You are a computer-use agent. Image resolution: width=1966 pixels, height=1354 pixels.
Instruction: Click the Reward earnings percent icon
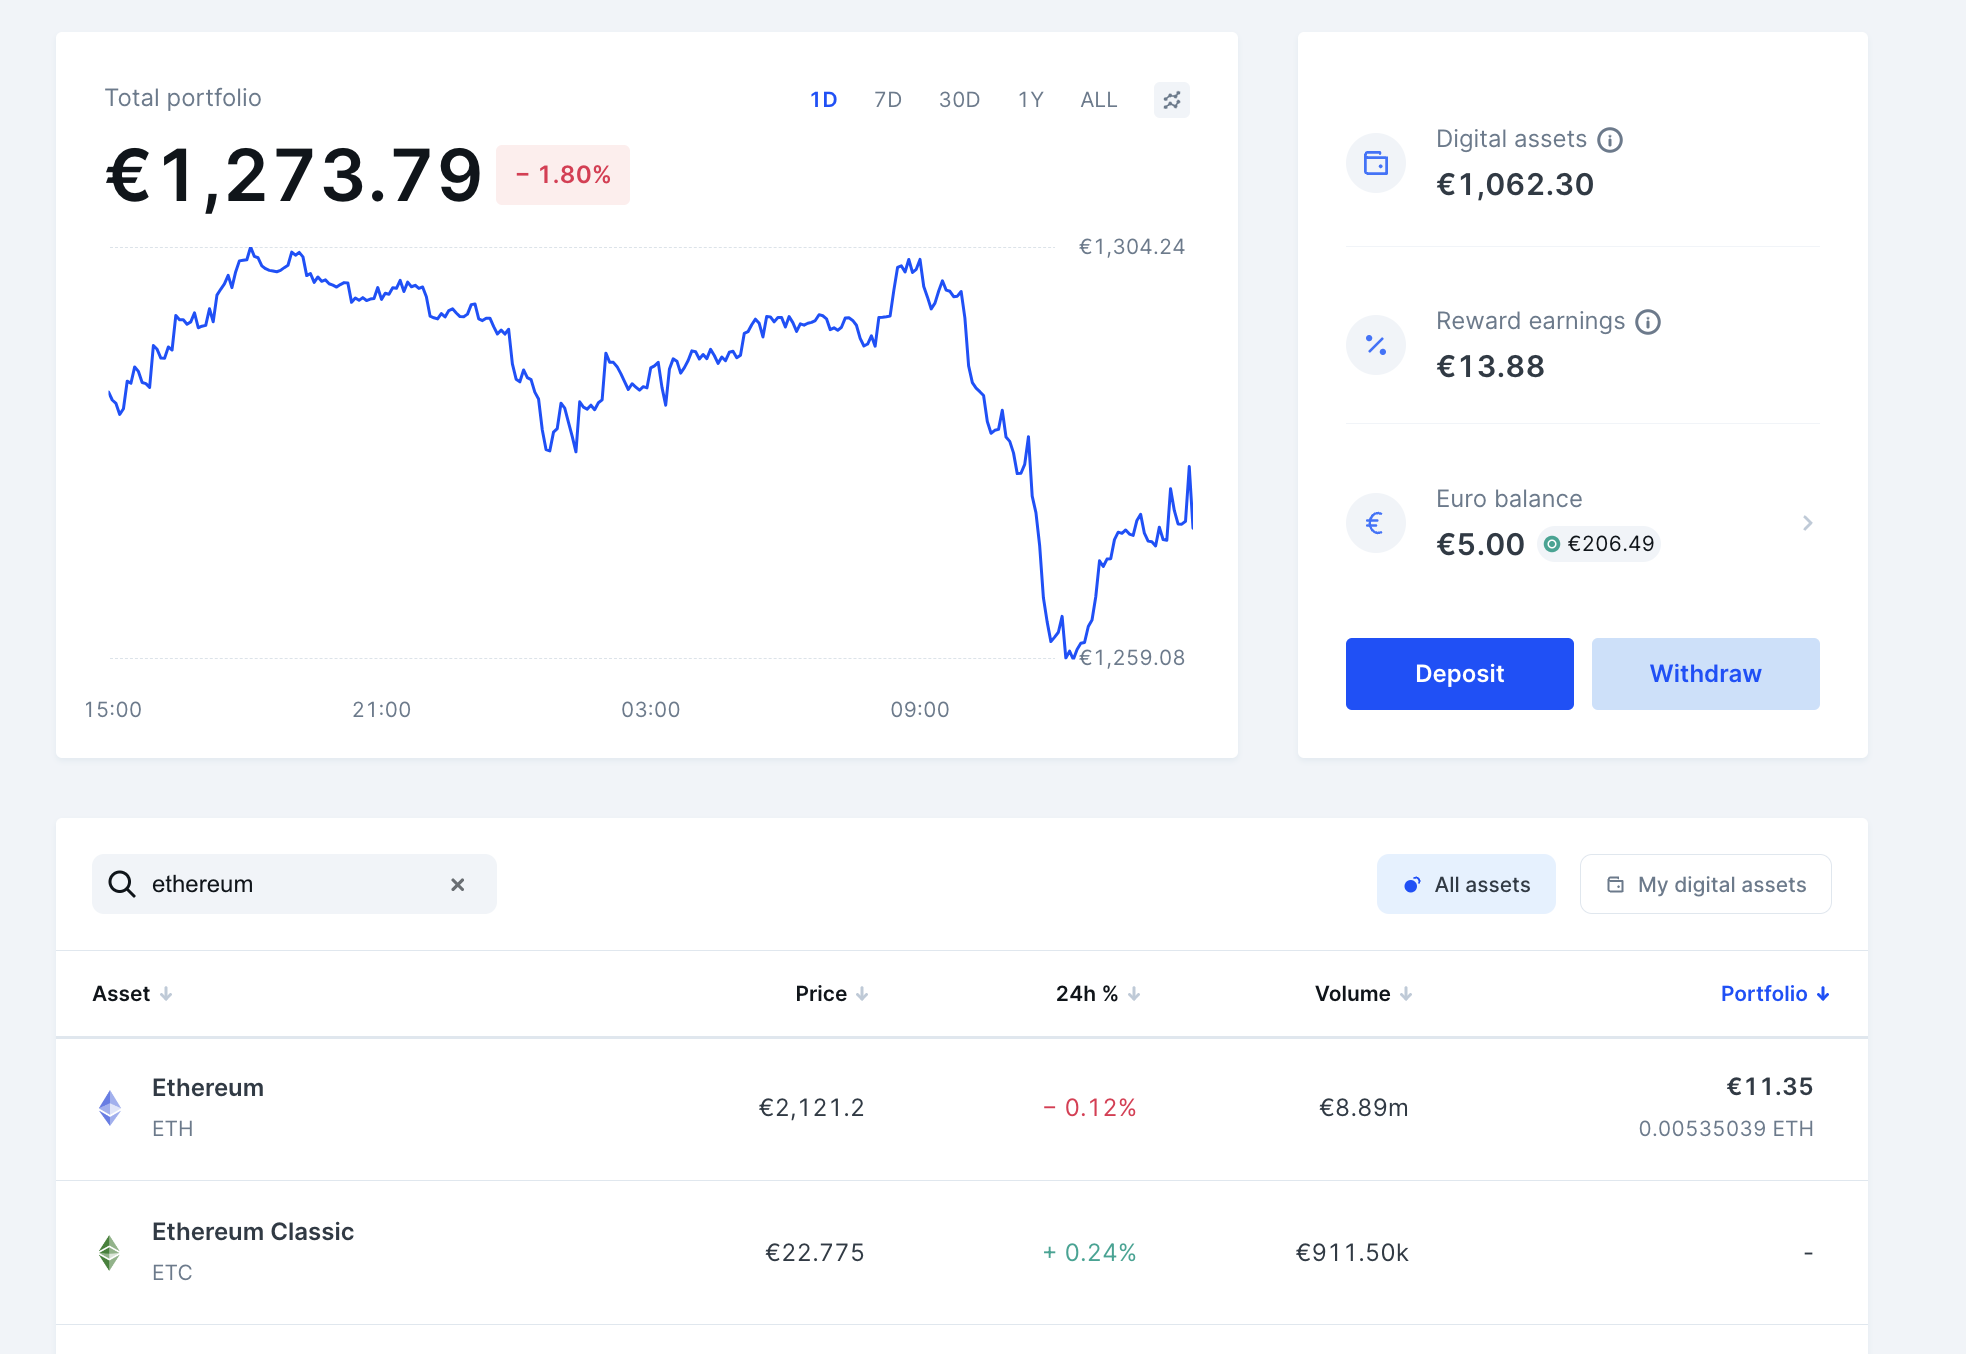1376,345
